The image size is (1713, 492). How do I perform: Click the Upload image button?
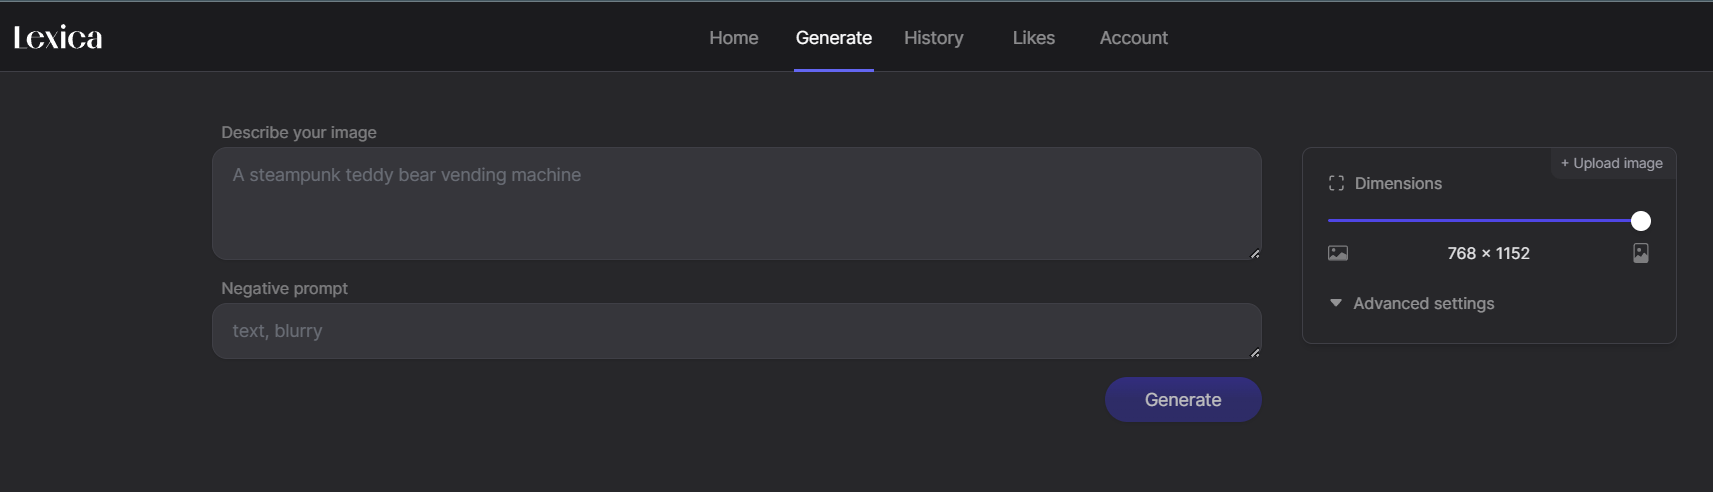(x=1612, y=163)
